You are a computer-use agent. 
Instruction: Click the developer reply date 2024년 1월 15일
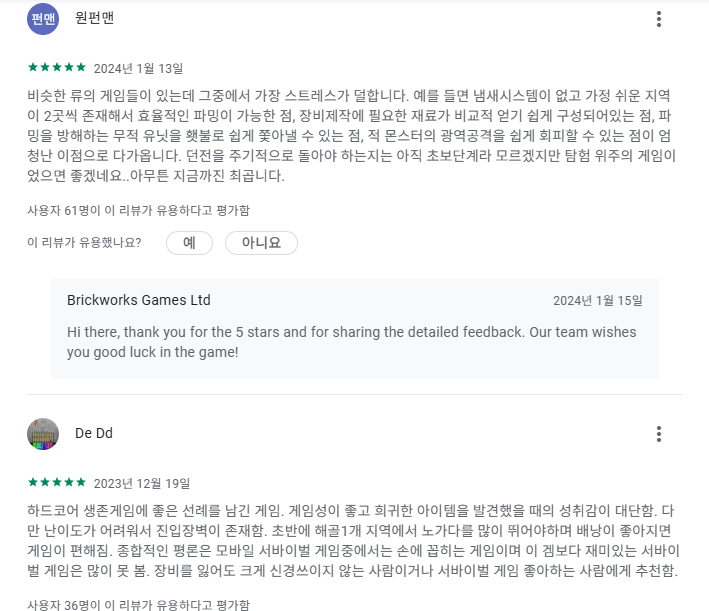(598, 300)
